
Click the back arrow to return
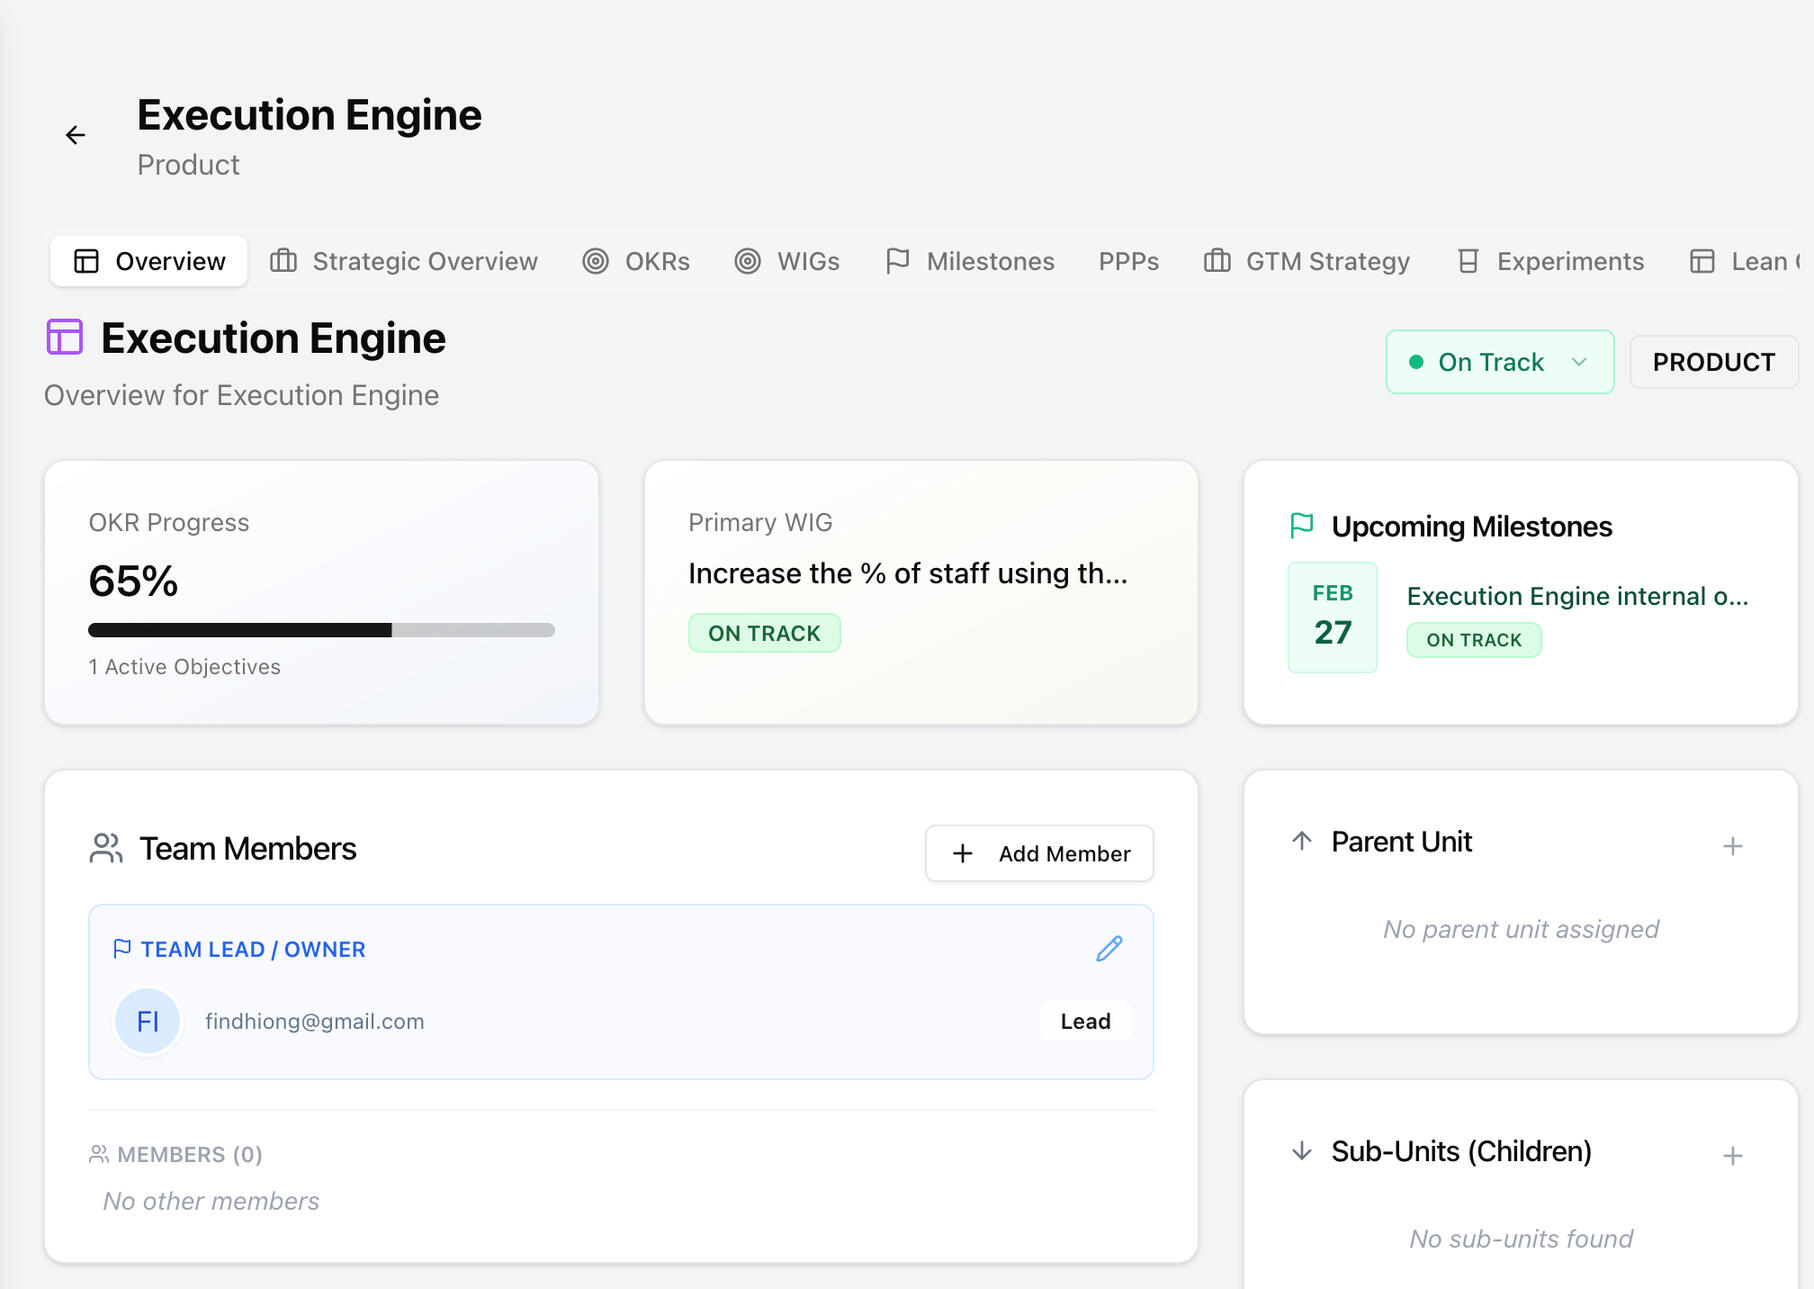pos(75,134)
